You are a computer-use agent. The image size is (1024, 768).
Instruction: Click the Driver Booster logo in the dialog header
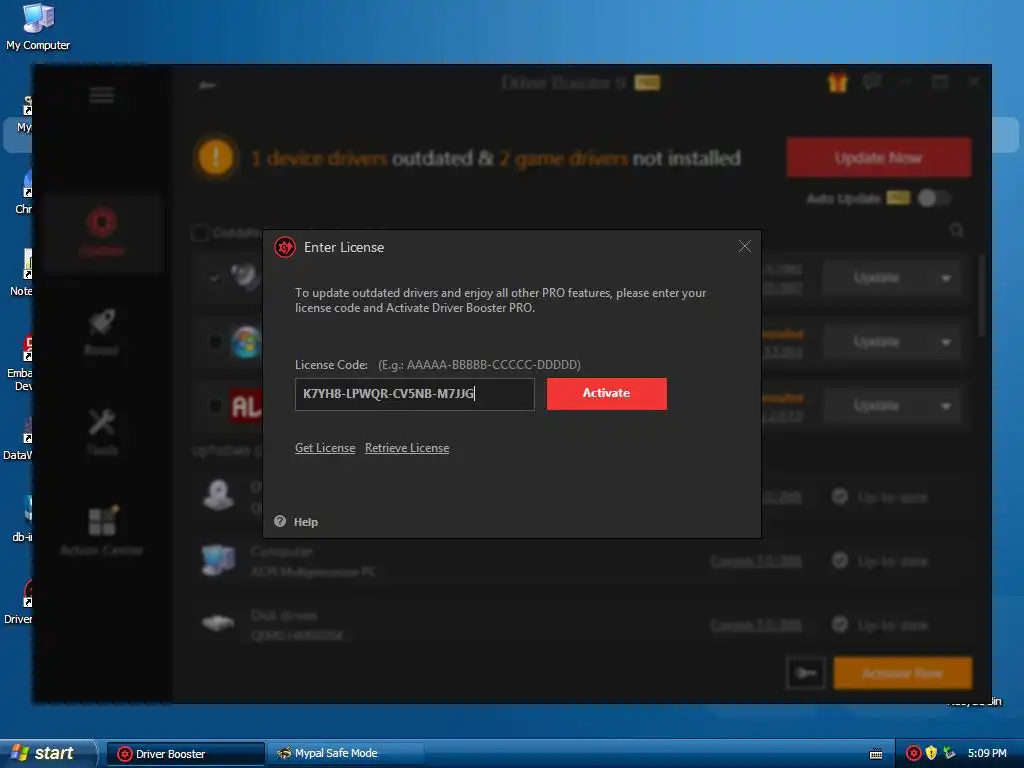tap(285, 247)
